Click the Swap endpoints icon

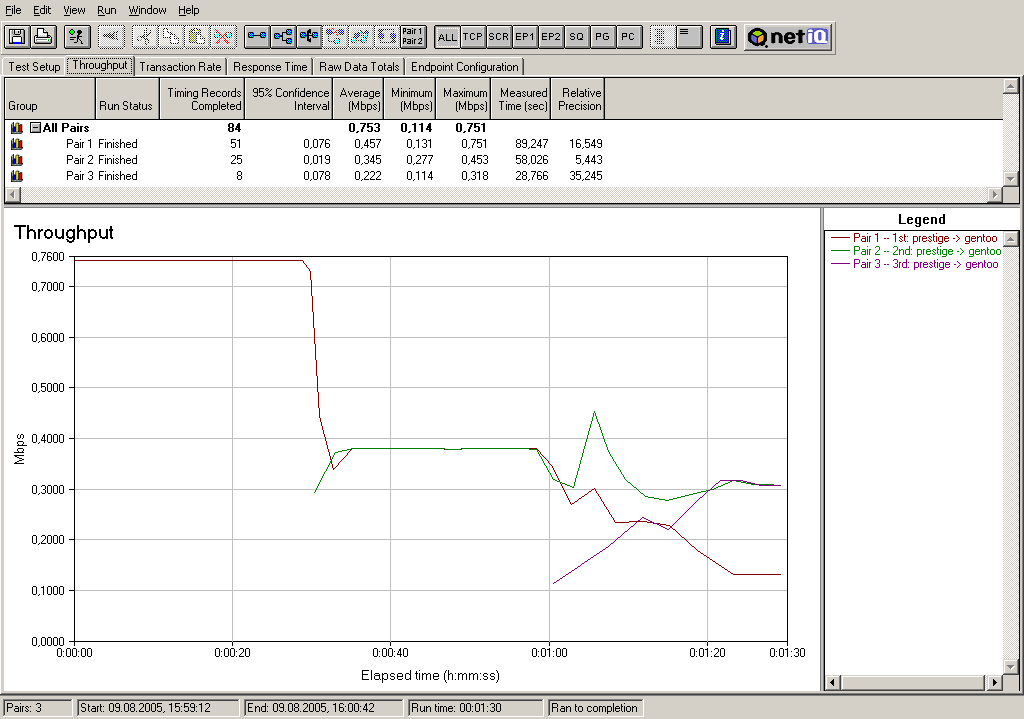tap(387, 37)
